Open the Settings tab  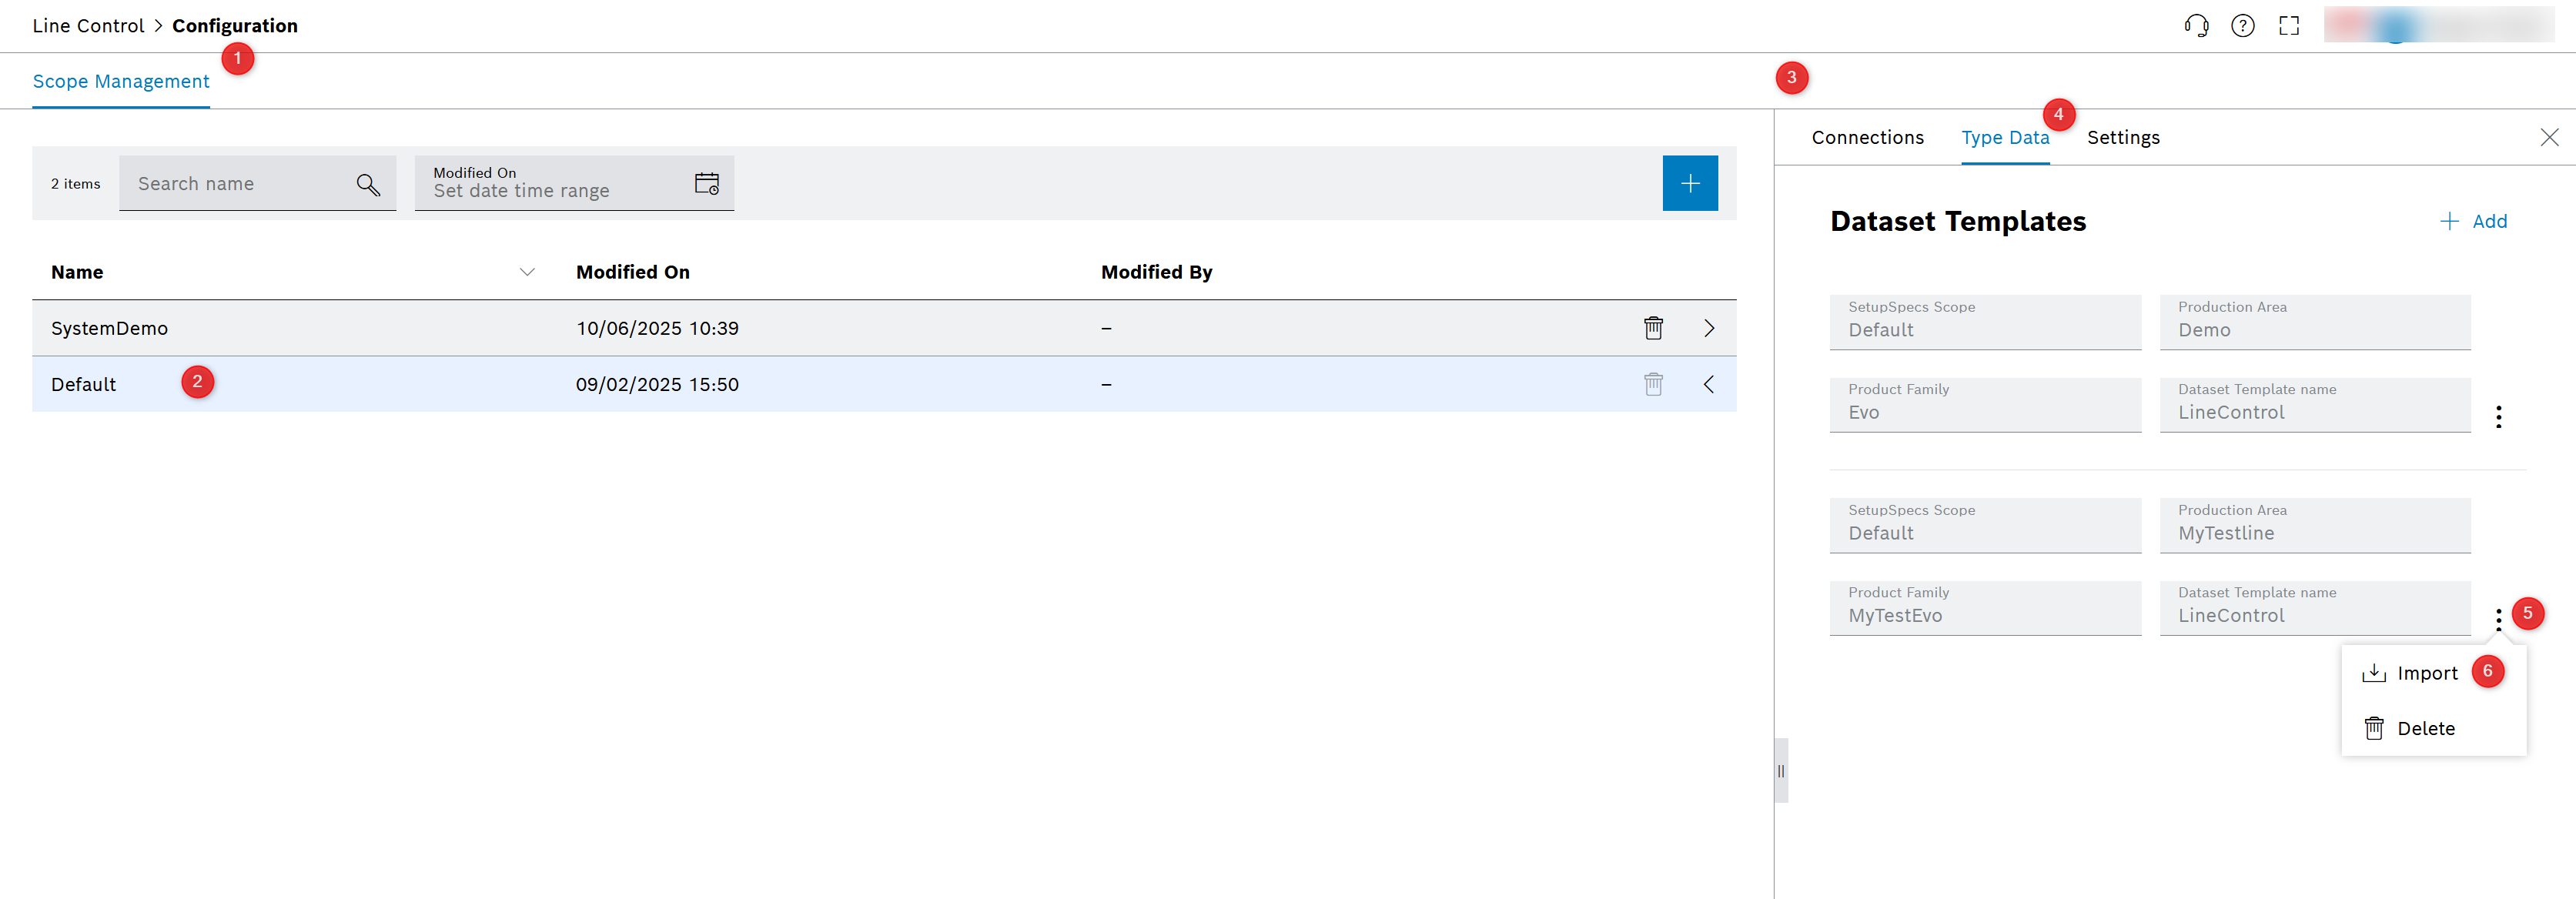[x=2122, y=138]
